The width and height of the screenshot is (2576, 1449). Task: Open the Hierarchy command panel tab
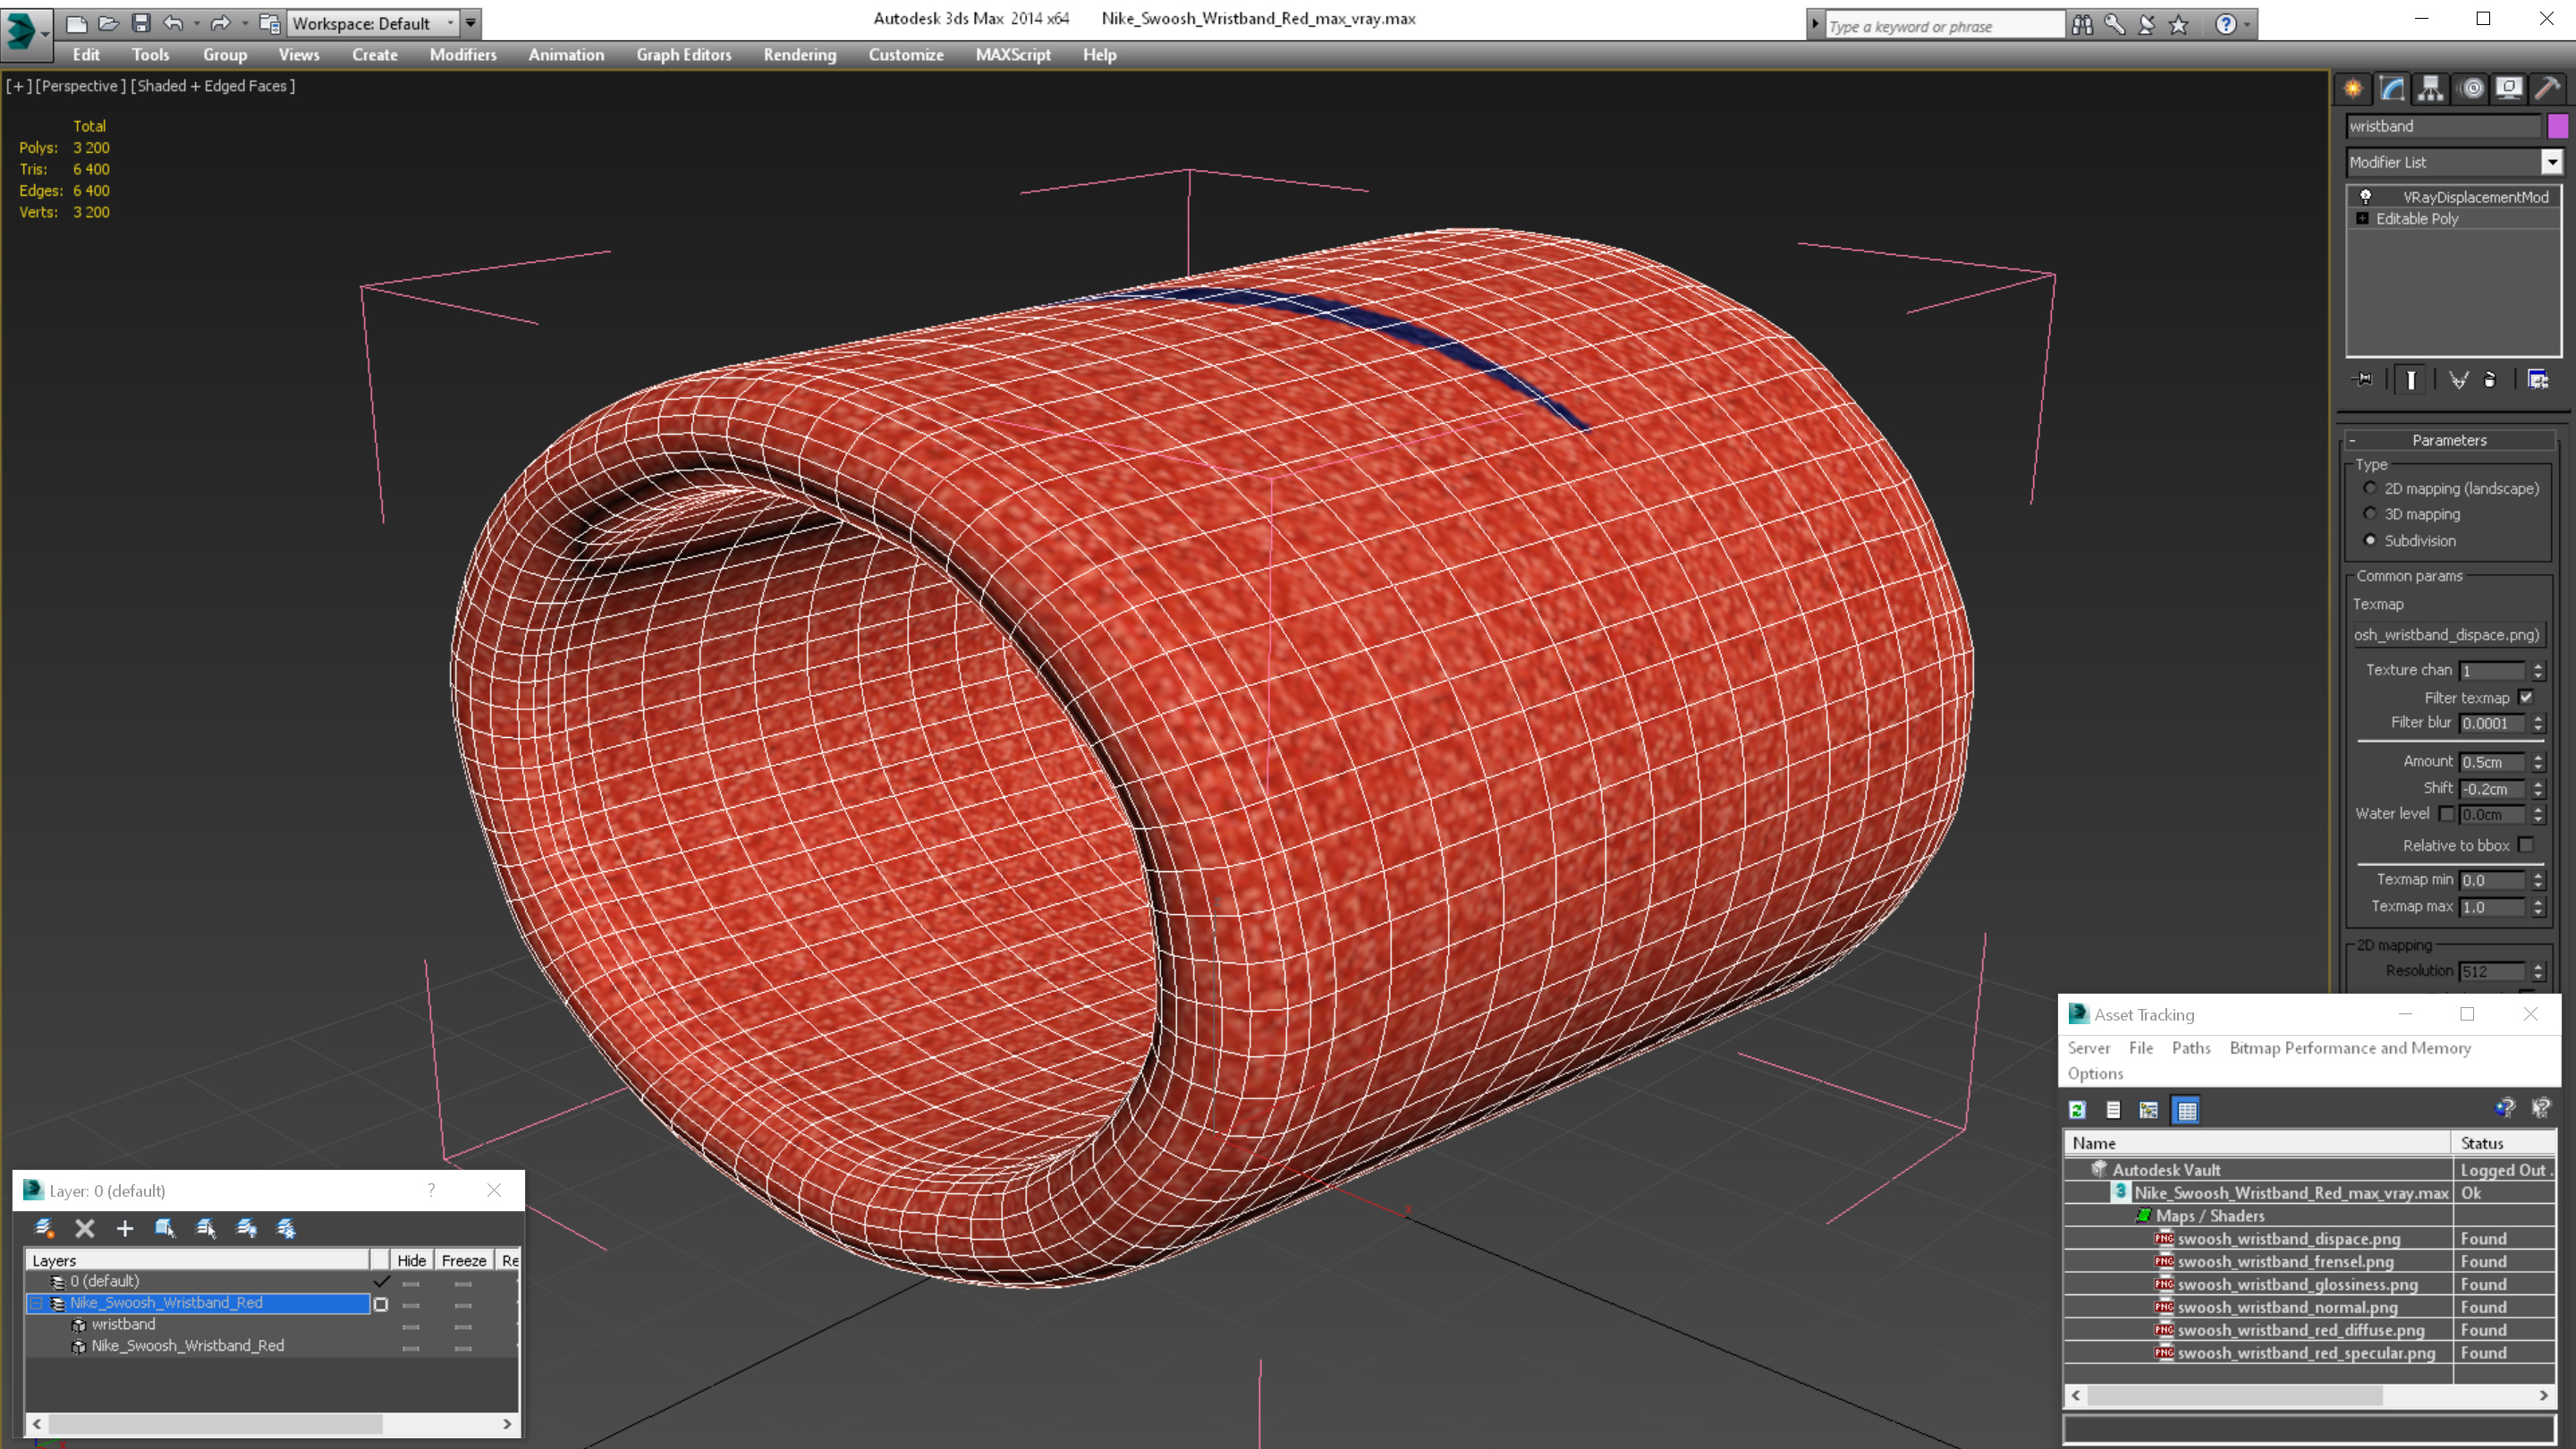point(2431,88)
